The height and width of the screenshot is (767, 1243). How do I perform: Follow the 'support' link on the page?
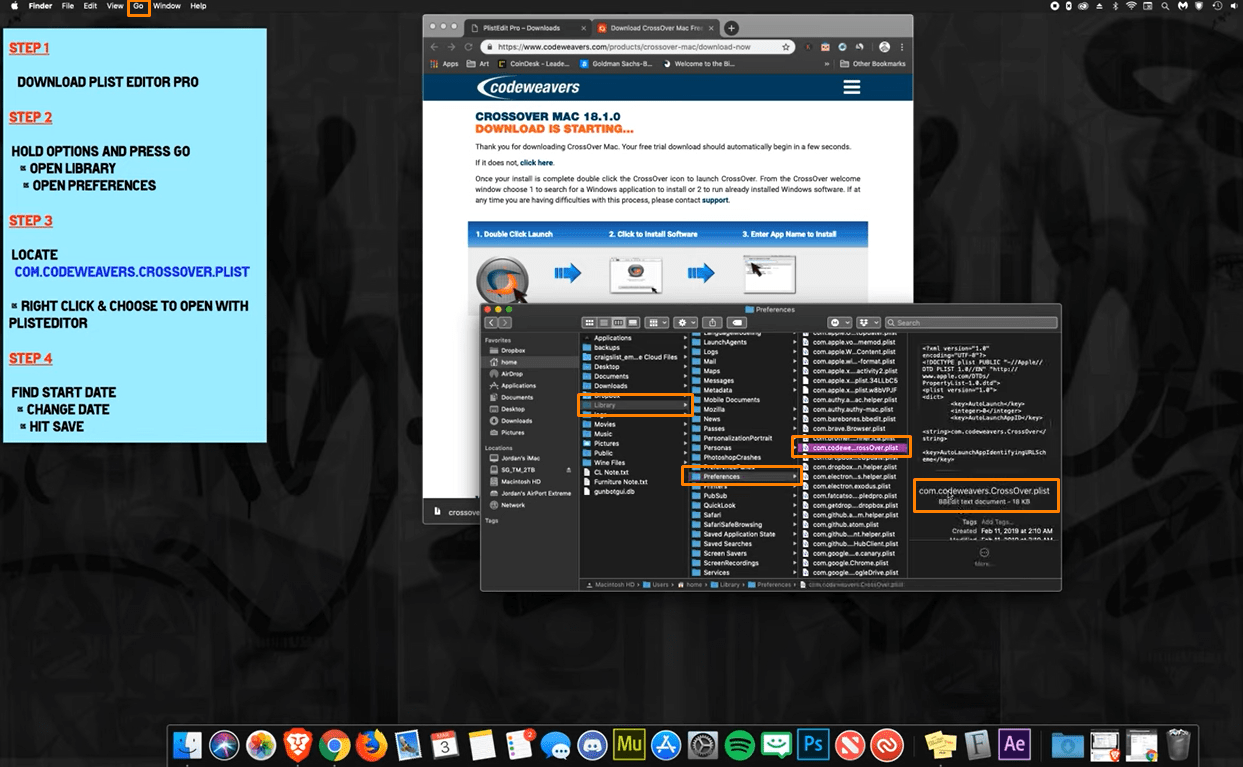[715, 200]
